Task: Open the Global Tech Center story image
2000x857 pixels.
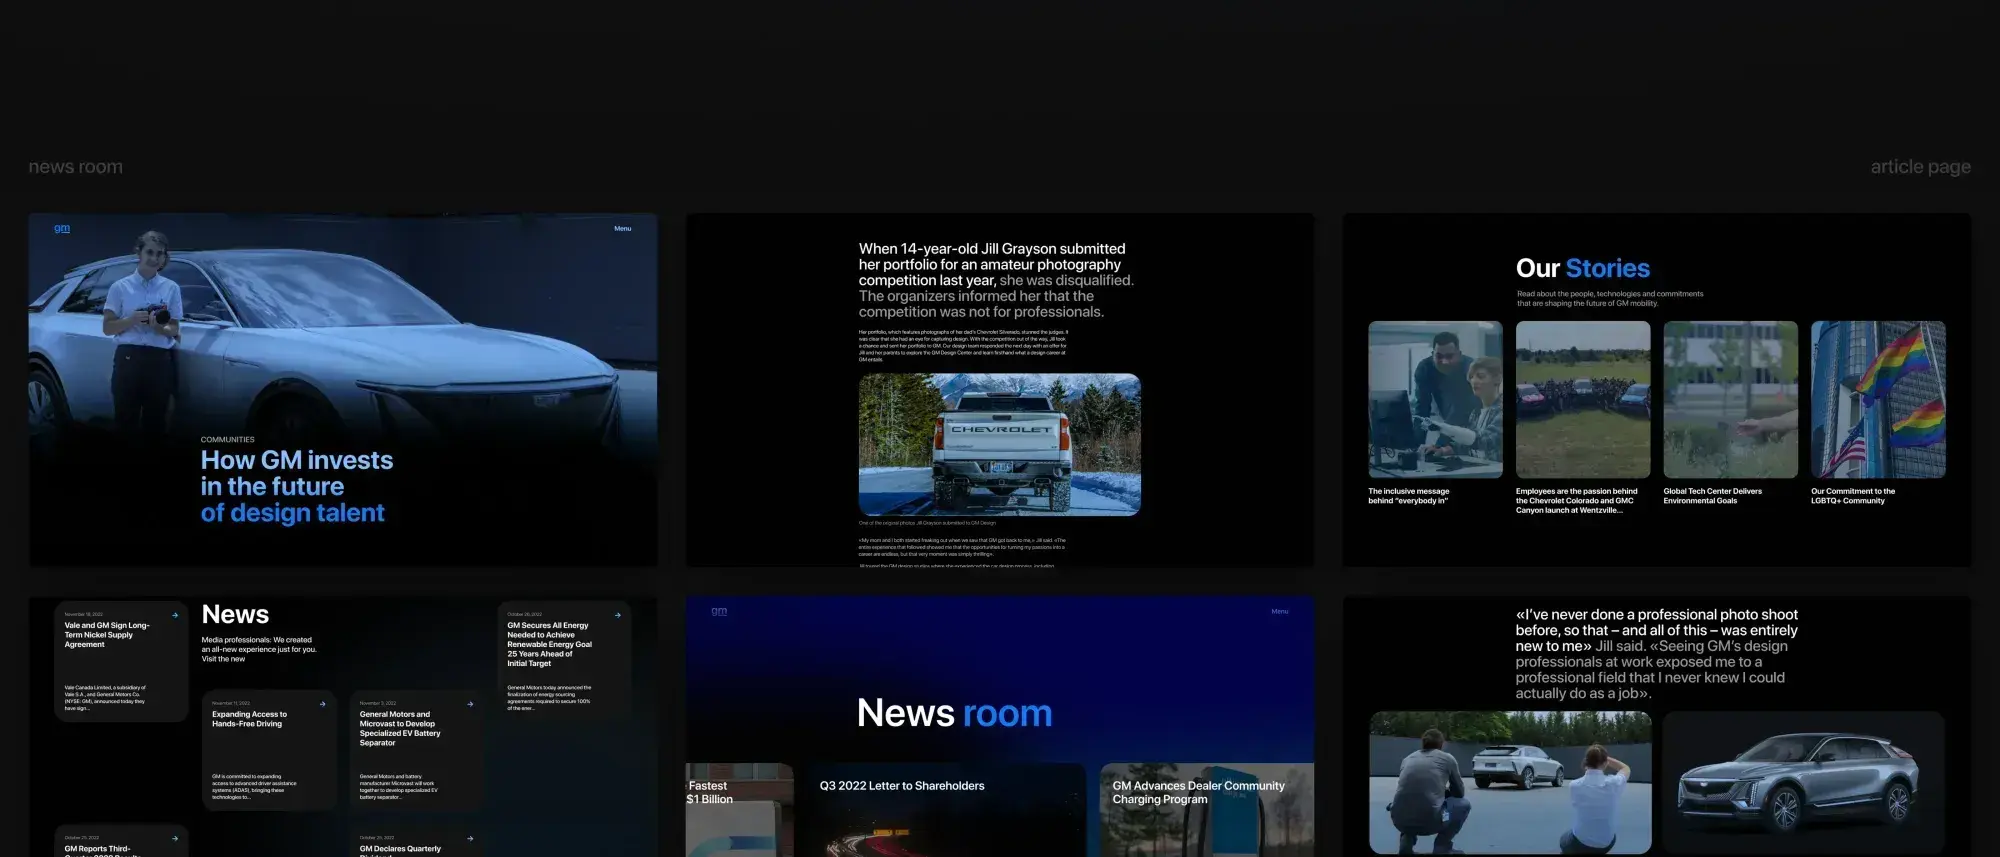Action: [1730, 399]
